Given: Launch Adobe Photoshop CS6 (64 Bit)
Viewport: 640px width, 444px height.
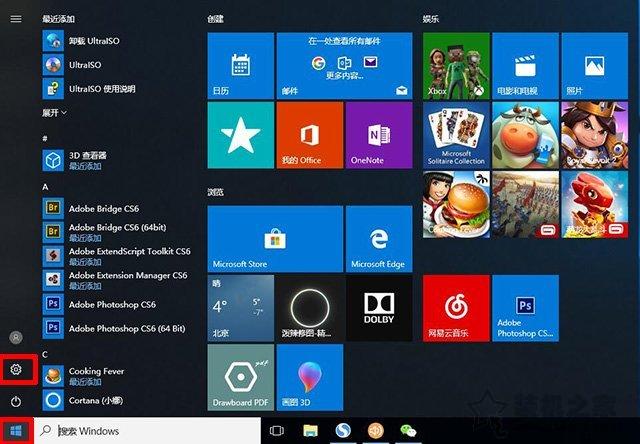Looking at the screenshot, I should pos(116,328).
